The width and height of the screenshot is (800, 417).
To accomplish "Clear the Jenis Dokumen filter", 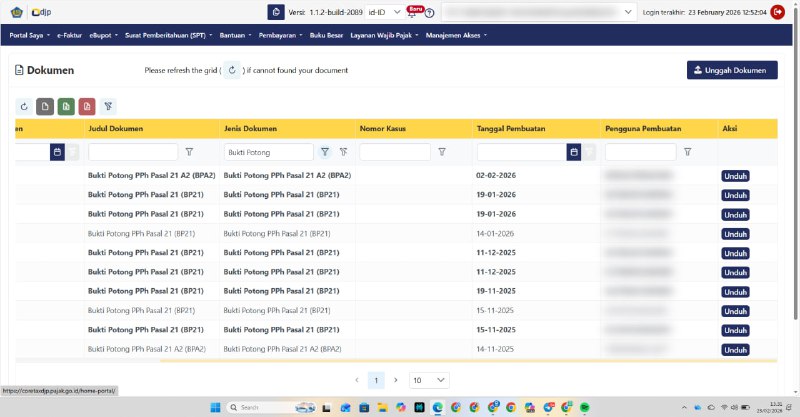I will click(343, 152).
